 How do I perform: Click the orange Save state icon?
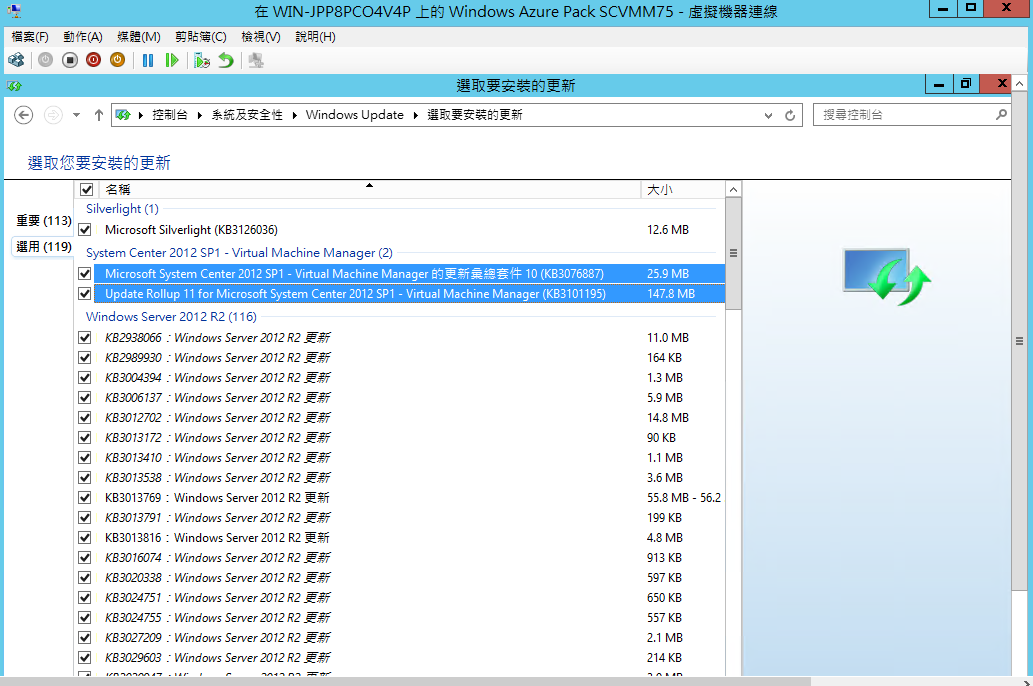tap(117, 61)
